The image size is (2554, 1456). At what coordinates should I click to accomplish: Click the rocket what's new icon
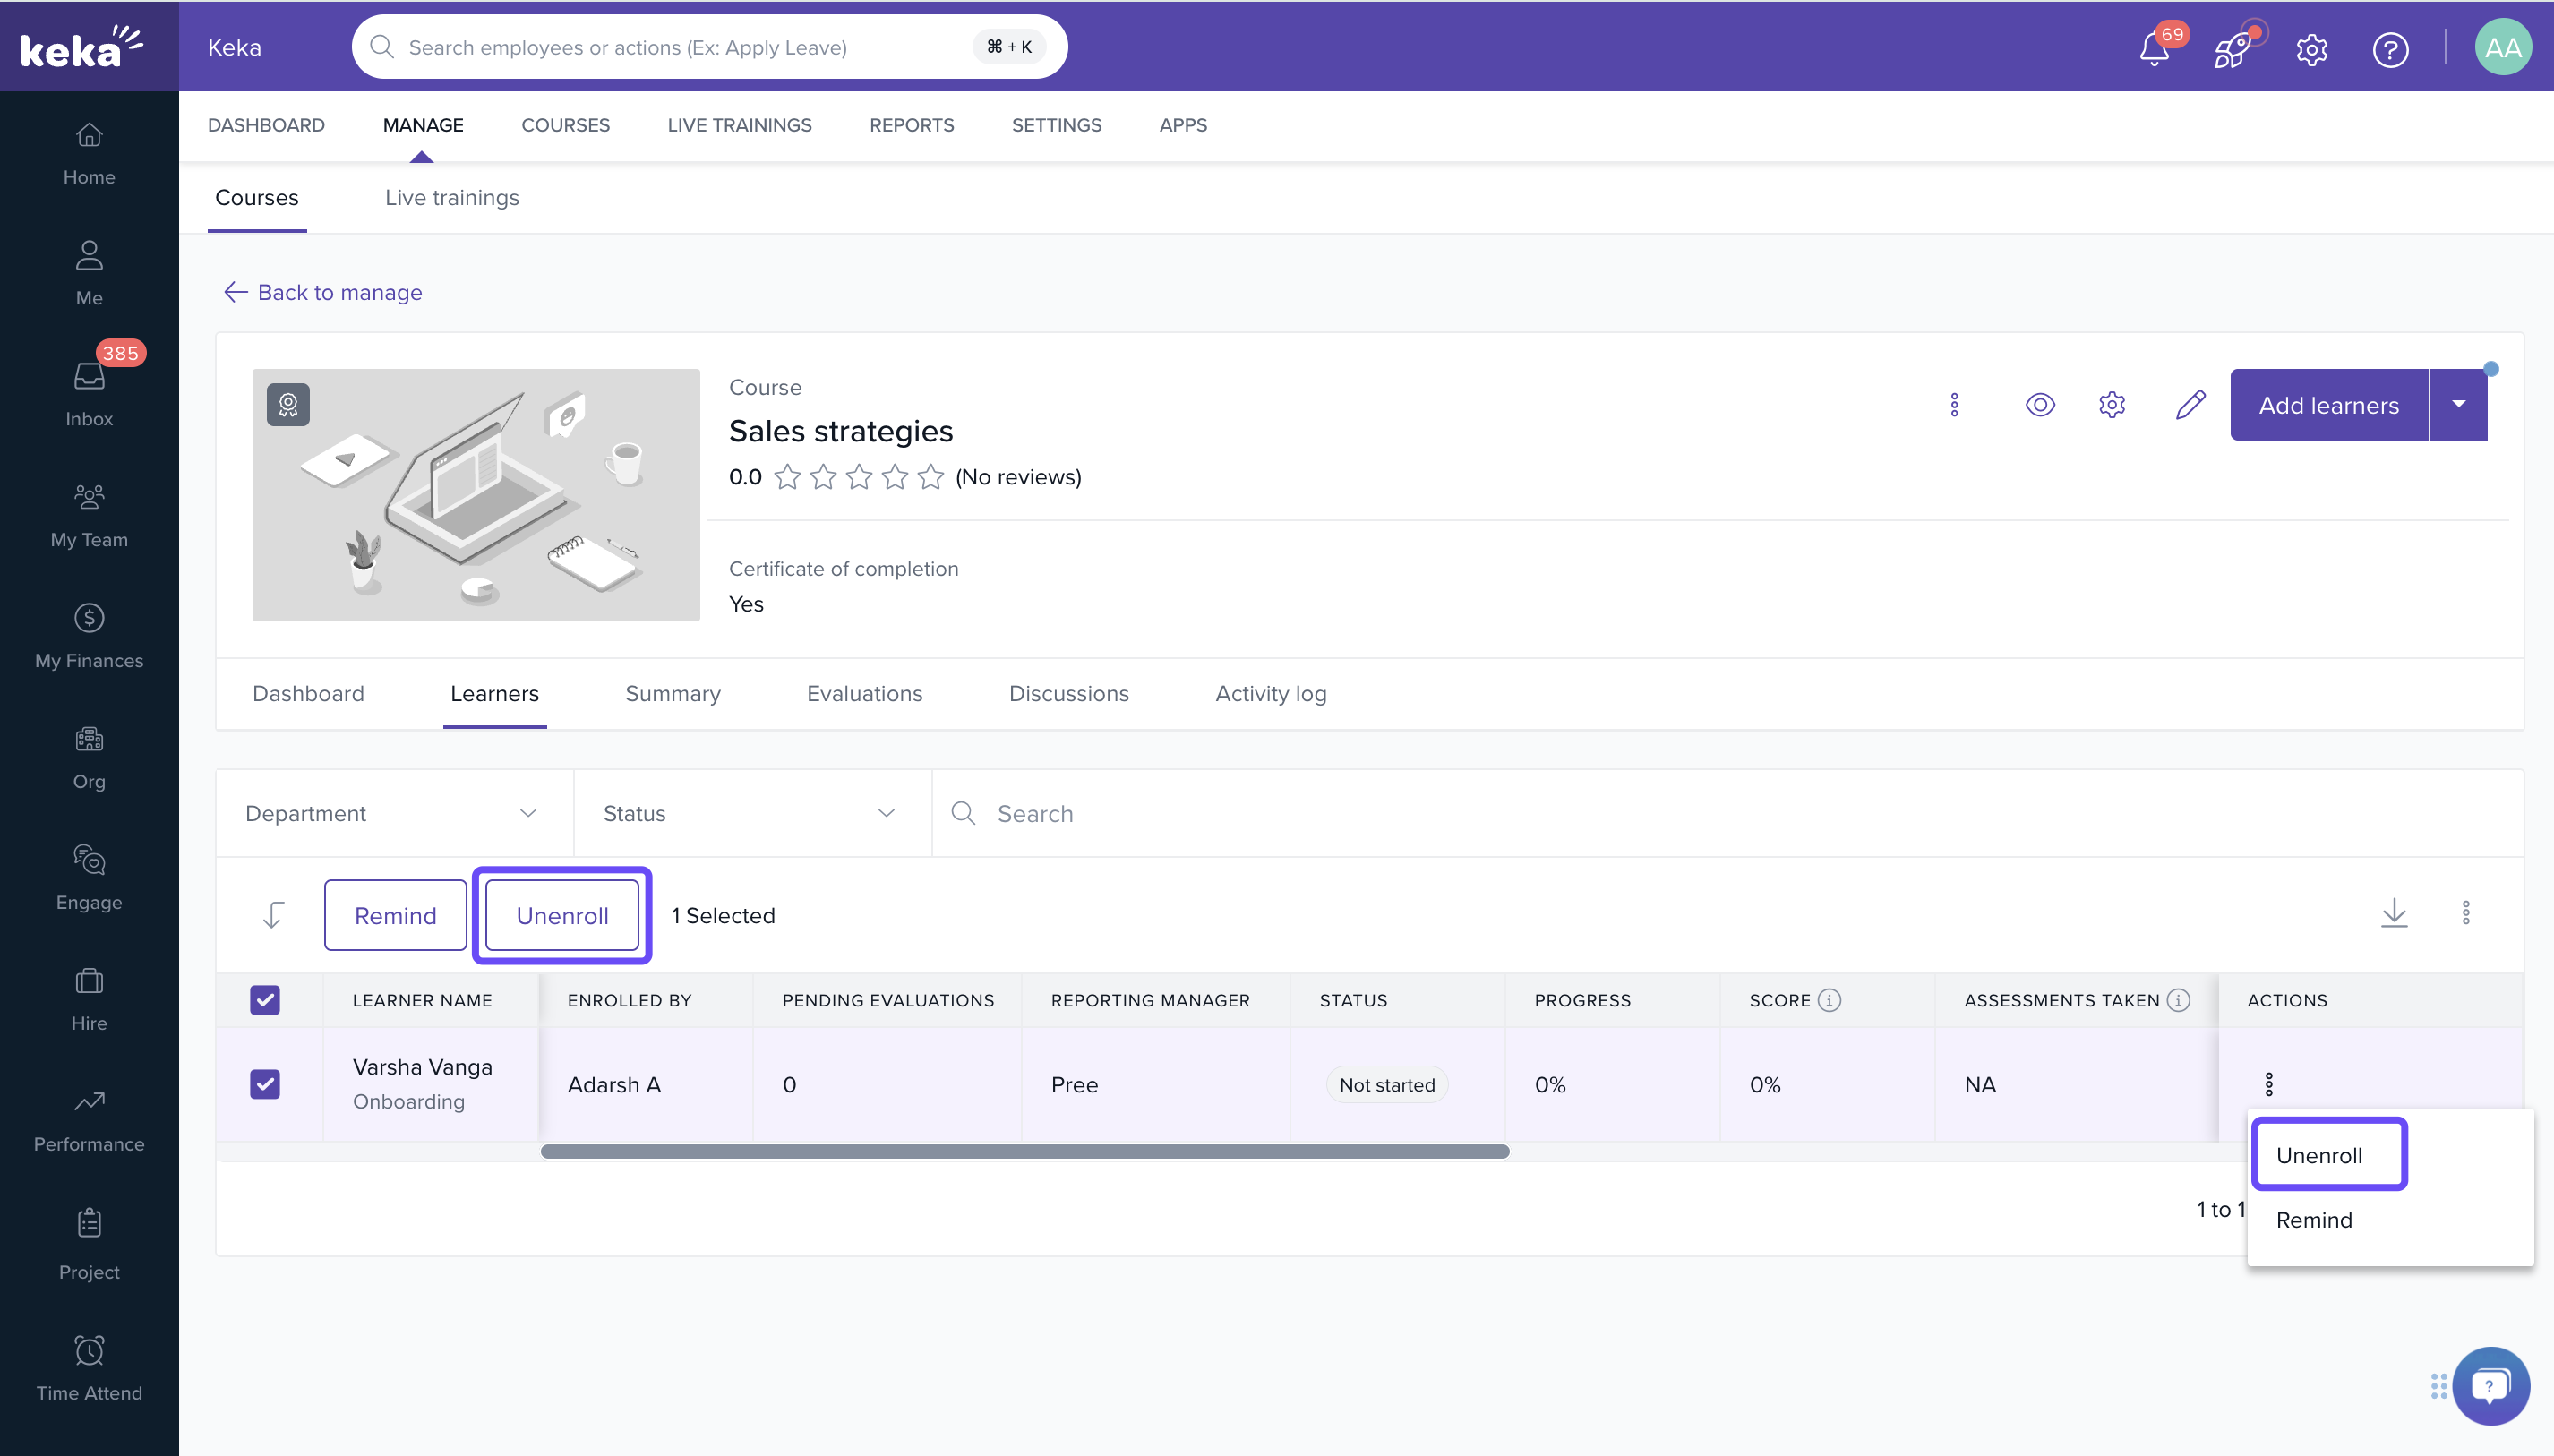point(2232,49)
